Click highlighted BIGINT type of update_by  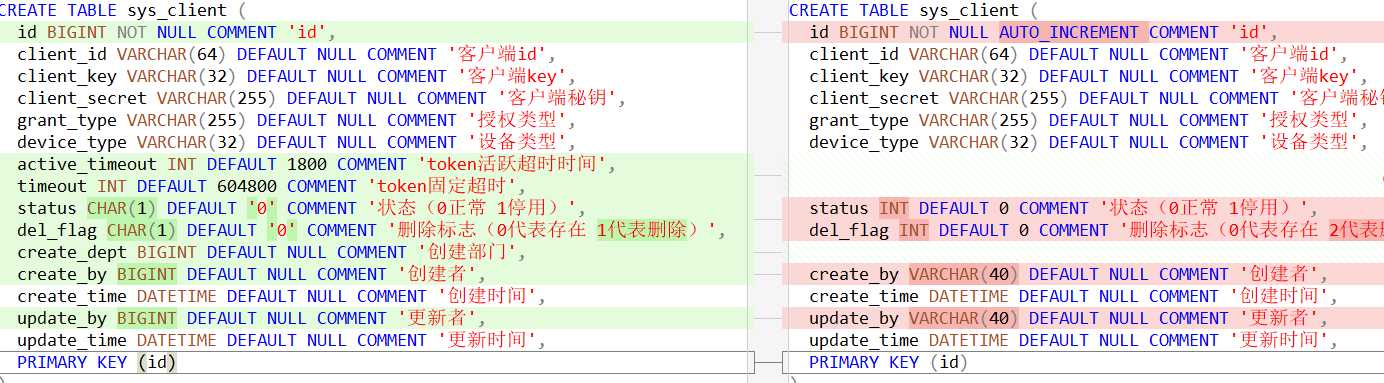pos(147,318)
